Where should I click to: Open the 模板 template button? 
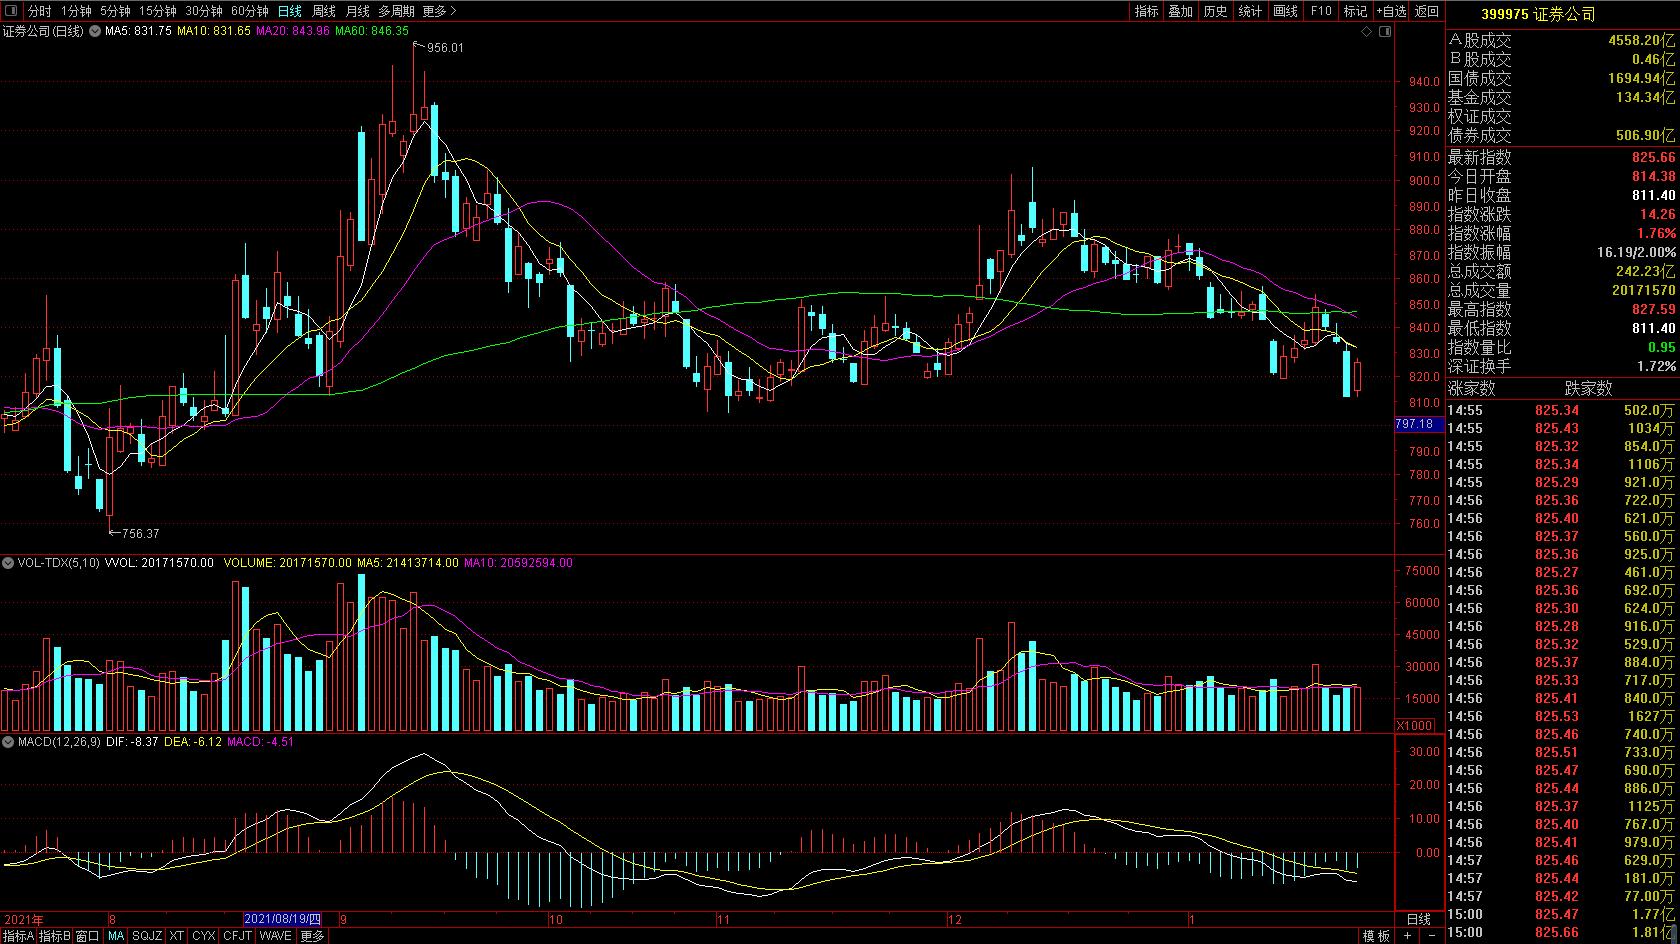(1376, 936)
